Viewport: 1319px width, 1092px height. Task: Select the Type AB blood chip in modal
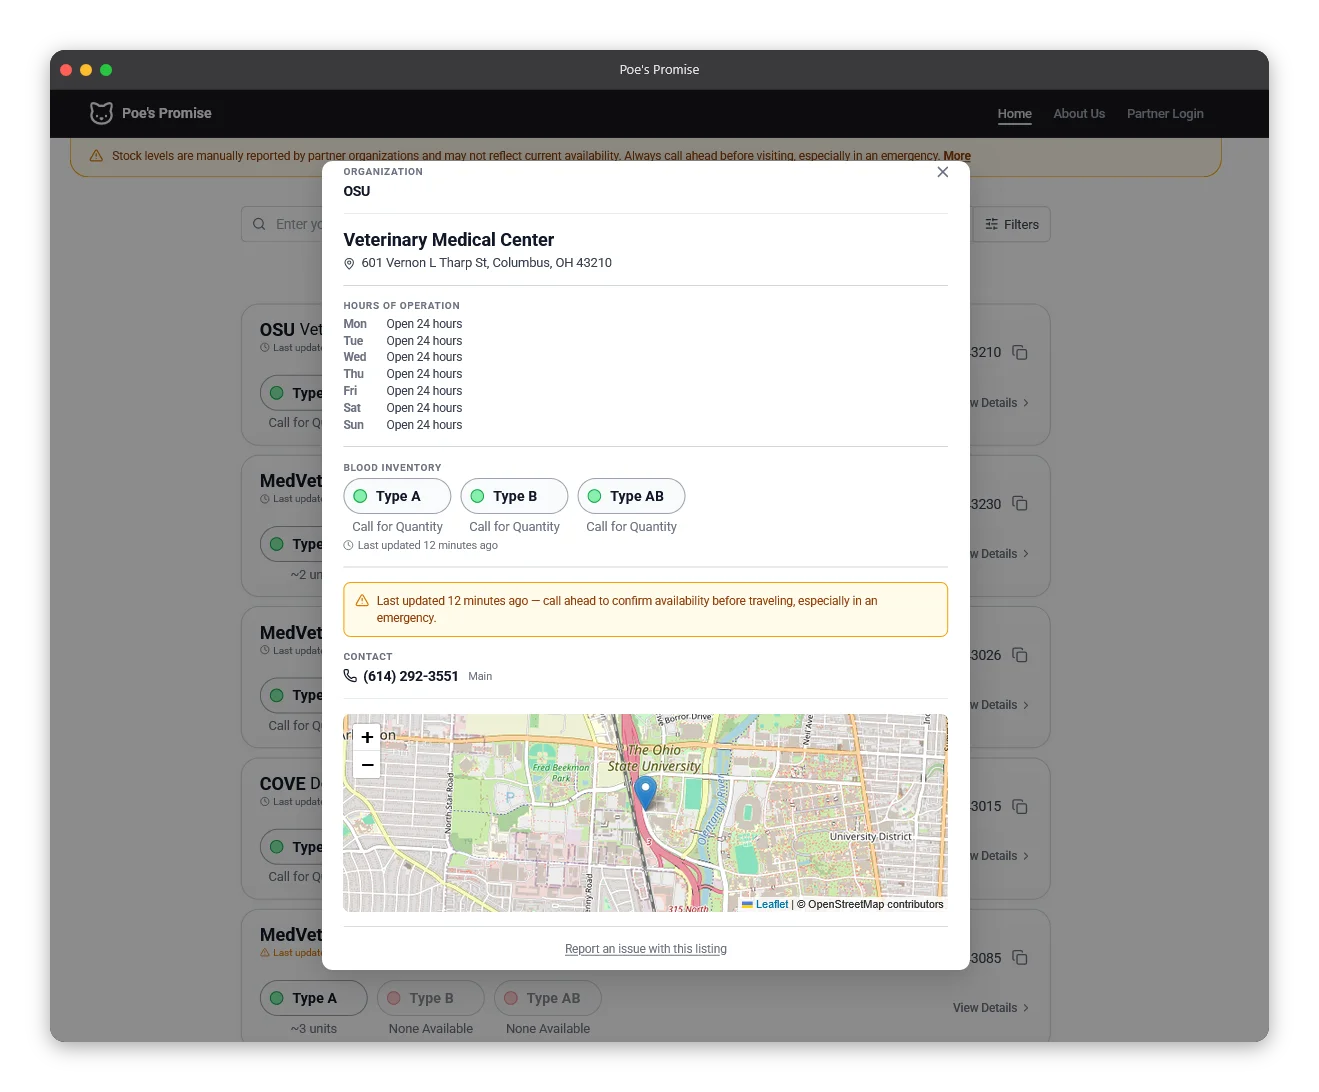coord(631,496)
